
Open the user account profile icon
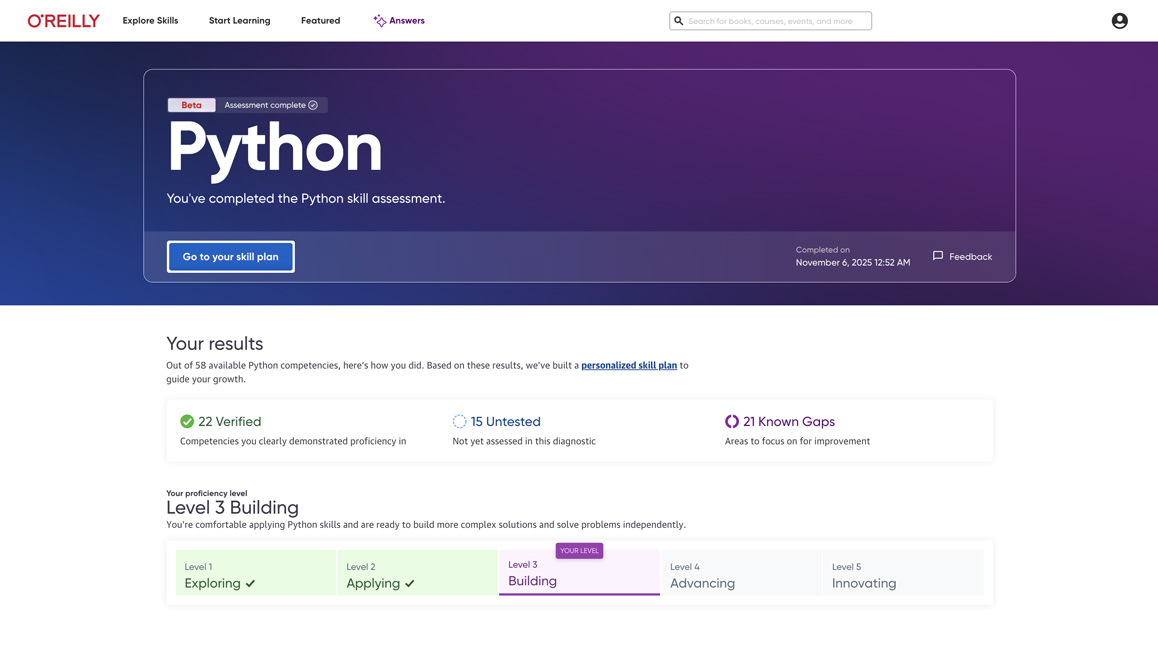pos(1119,21)
